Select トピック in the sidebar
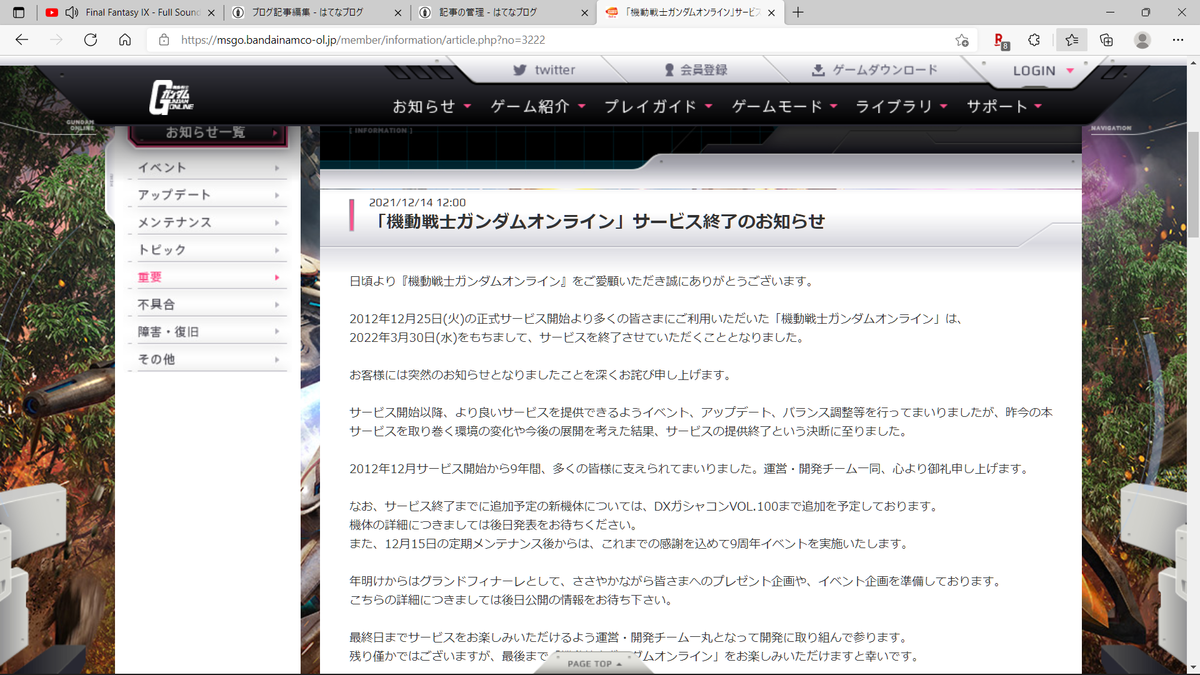The width and height of the screenshot is (1200, 675). pyautogui.click(x=209, y=249)
